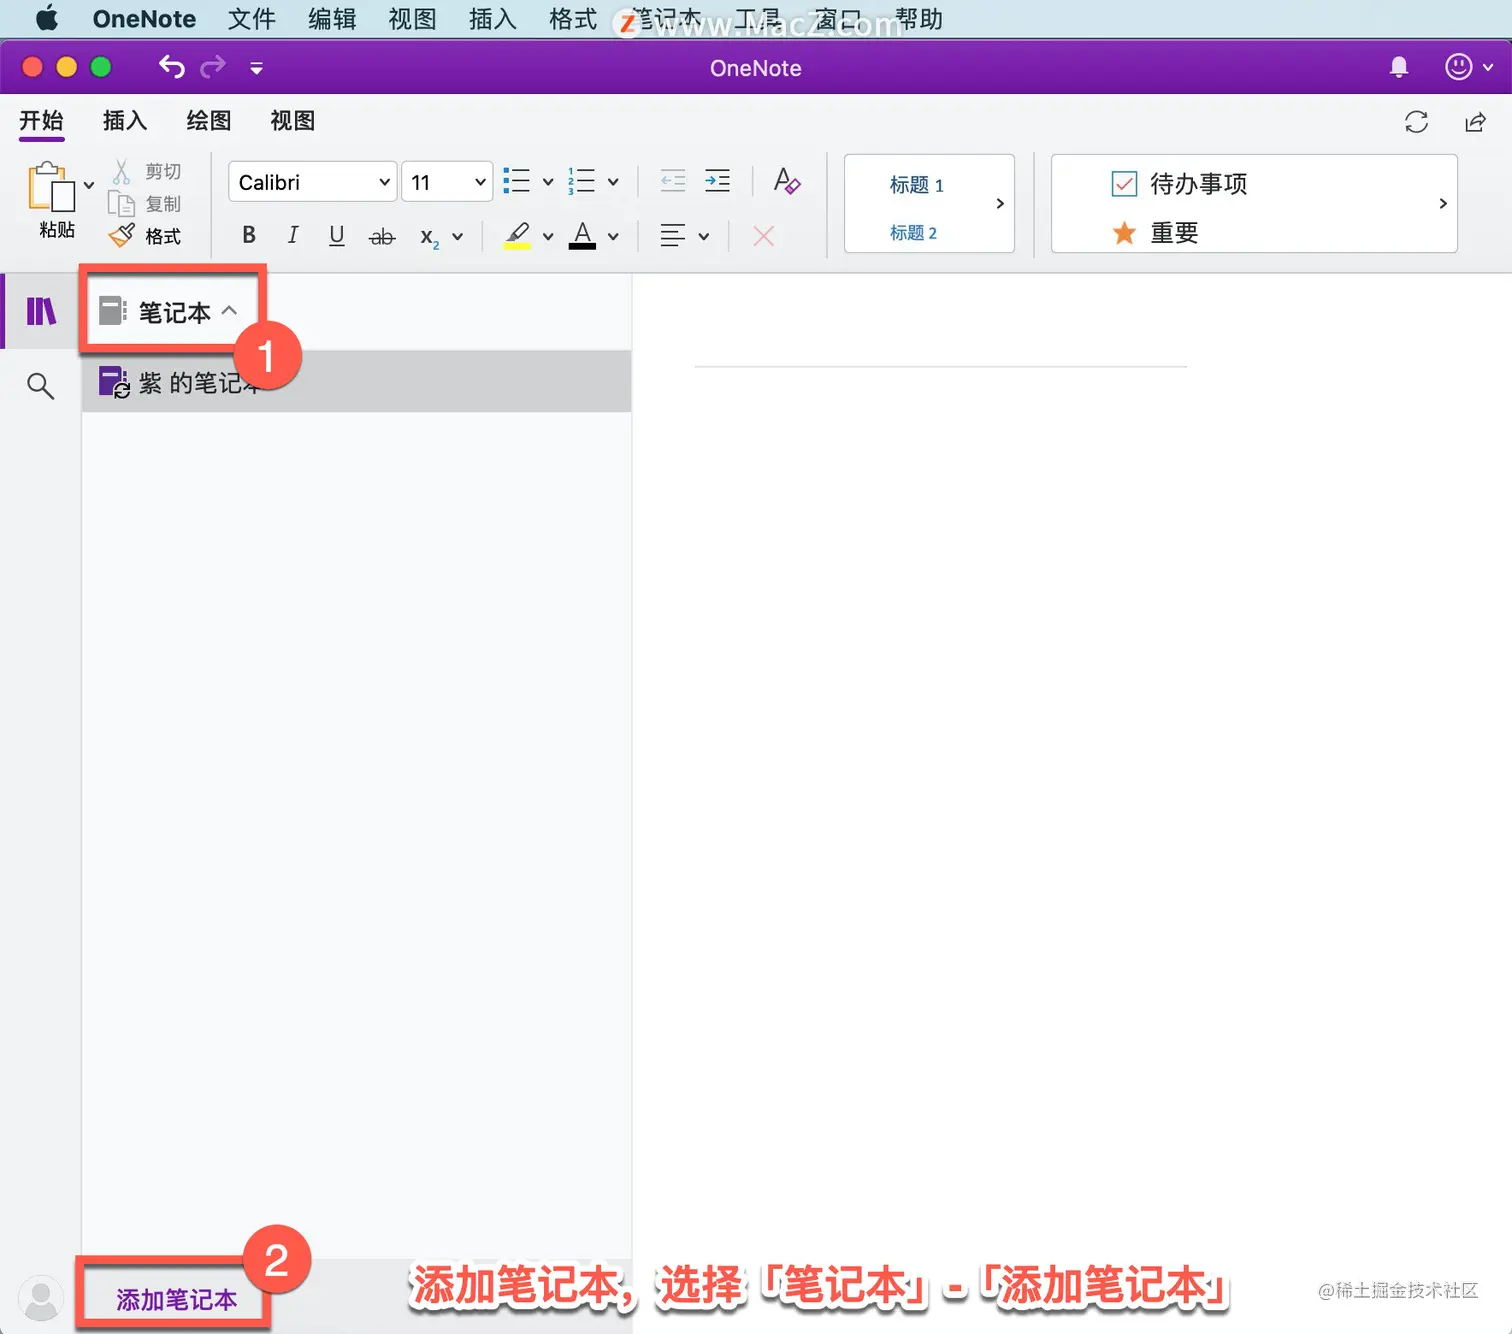Viewport: 1512px width, 1334px height.
Task: Click the share notebook icon
Action: coord(1475,122)
